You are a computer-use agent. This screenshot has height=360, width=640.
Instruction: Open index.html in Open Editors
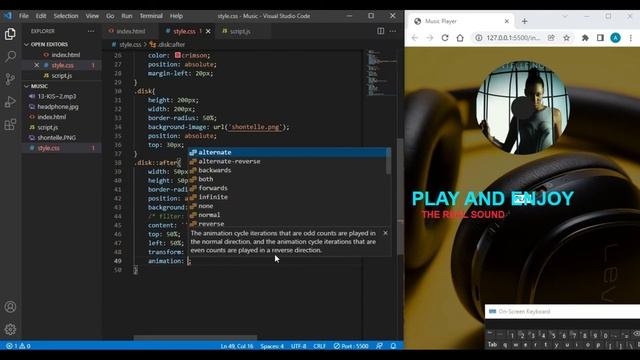click(65, 55)
